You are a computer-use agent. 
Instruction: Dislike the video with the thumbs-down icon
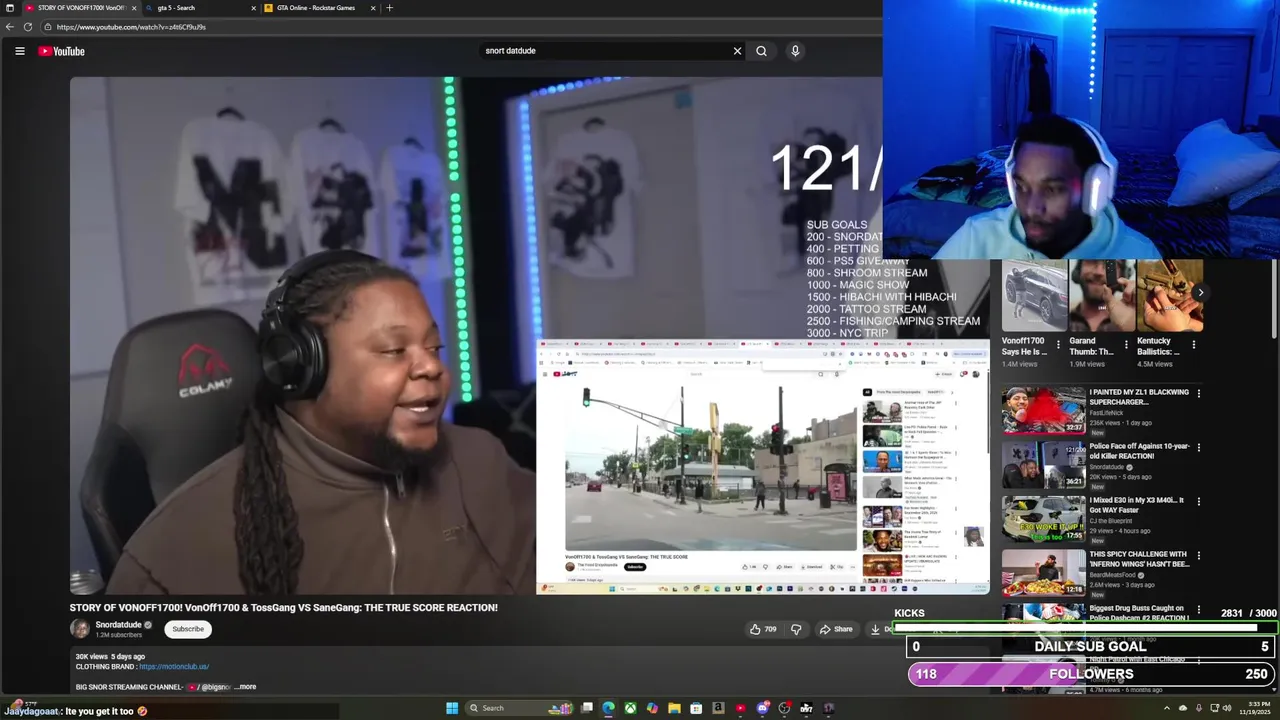coord(796,629)
